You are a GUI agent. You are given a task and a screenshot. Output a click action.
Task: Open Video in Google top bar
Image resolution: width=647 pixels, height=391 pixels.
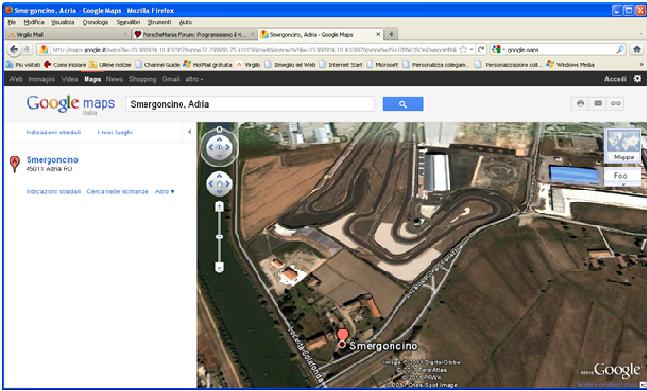(69, 79)
